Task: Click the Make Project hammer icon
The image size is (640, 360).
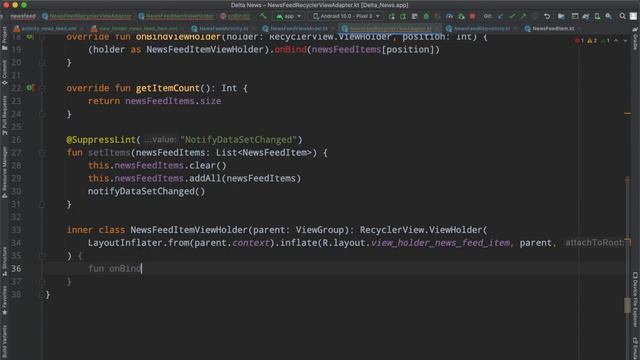Action: pyautogui.click(x=264, y=16)
